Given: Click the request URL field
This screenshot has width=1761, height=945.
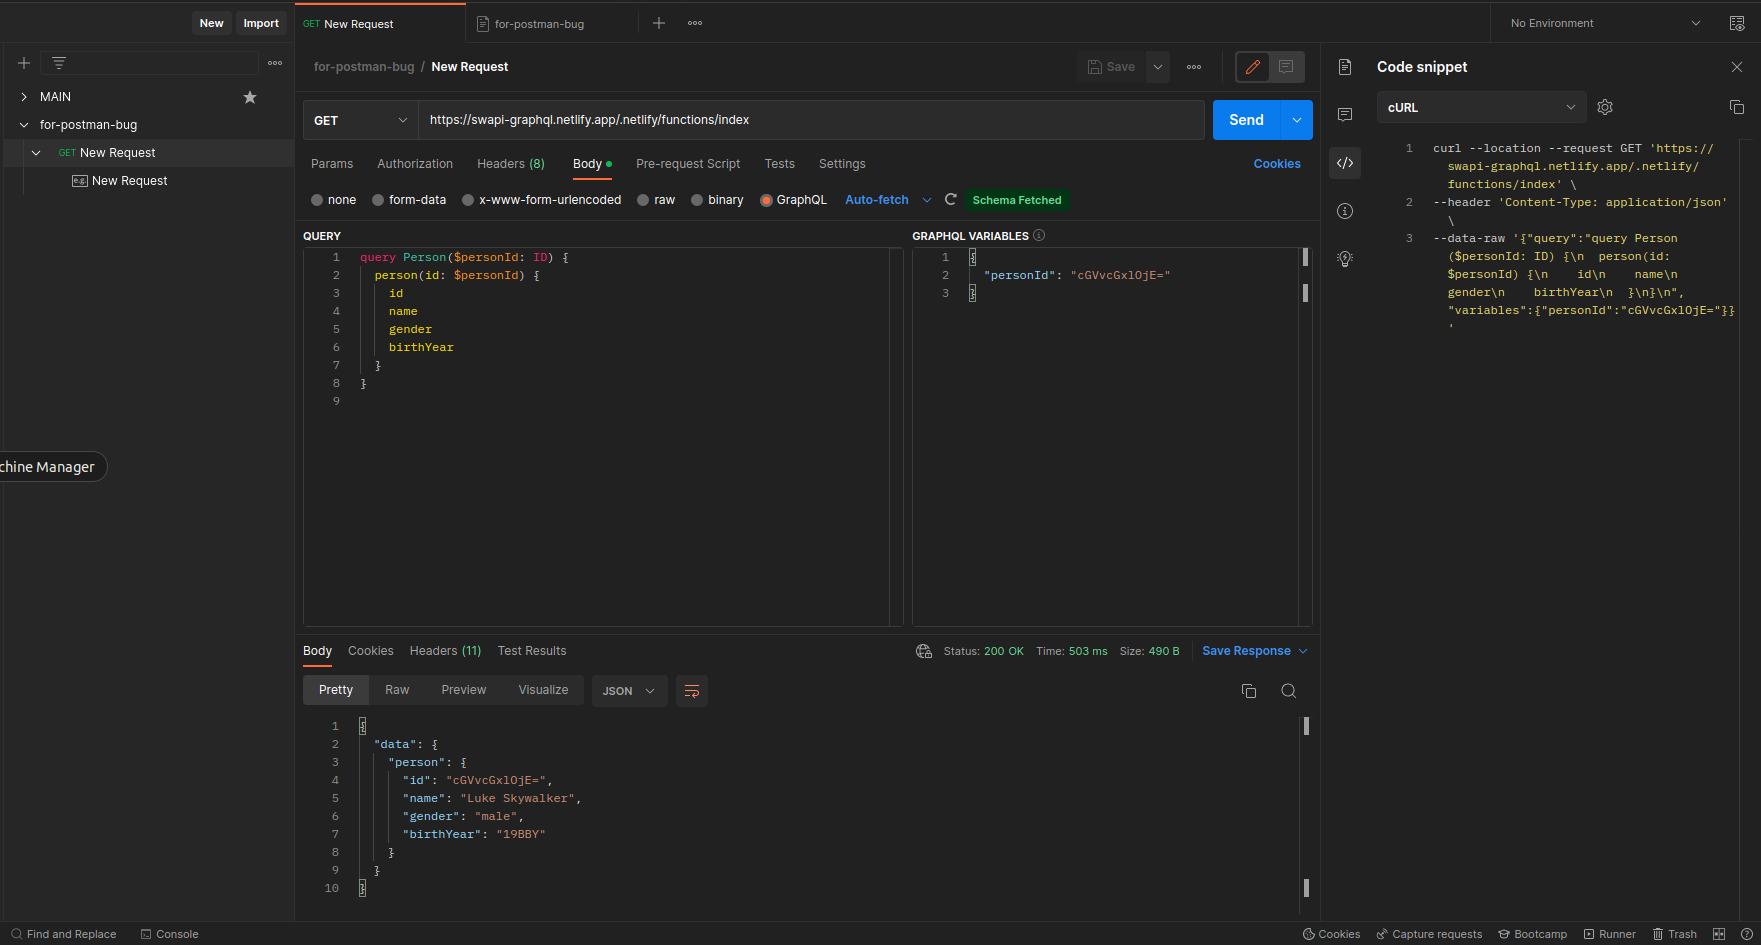Looking at the screenshot, I should [811, 120].
